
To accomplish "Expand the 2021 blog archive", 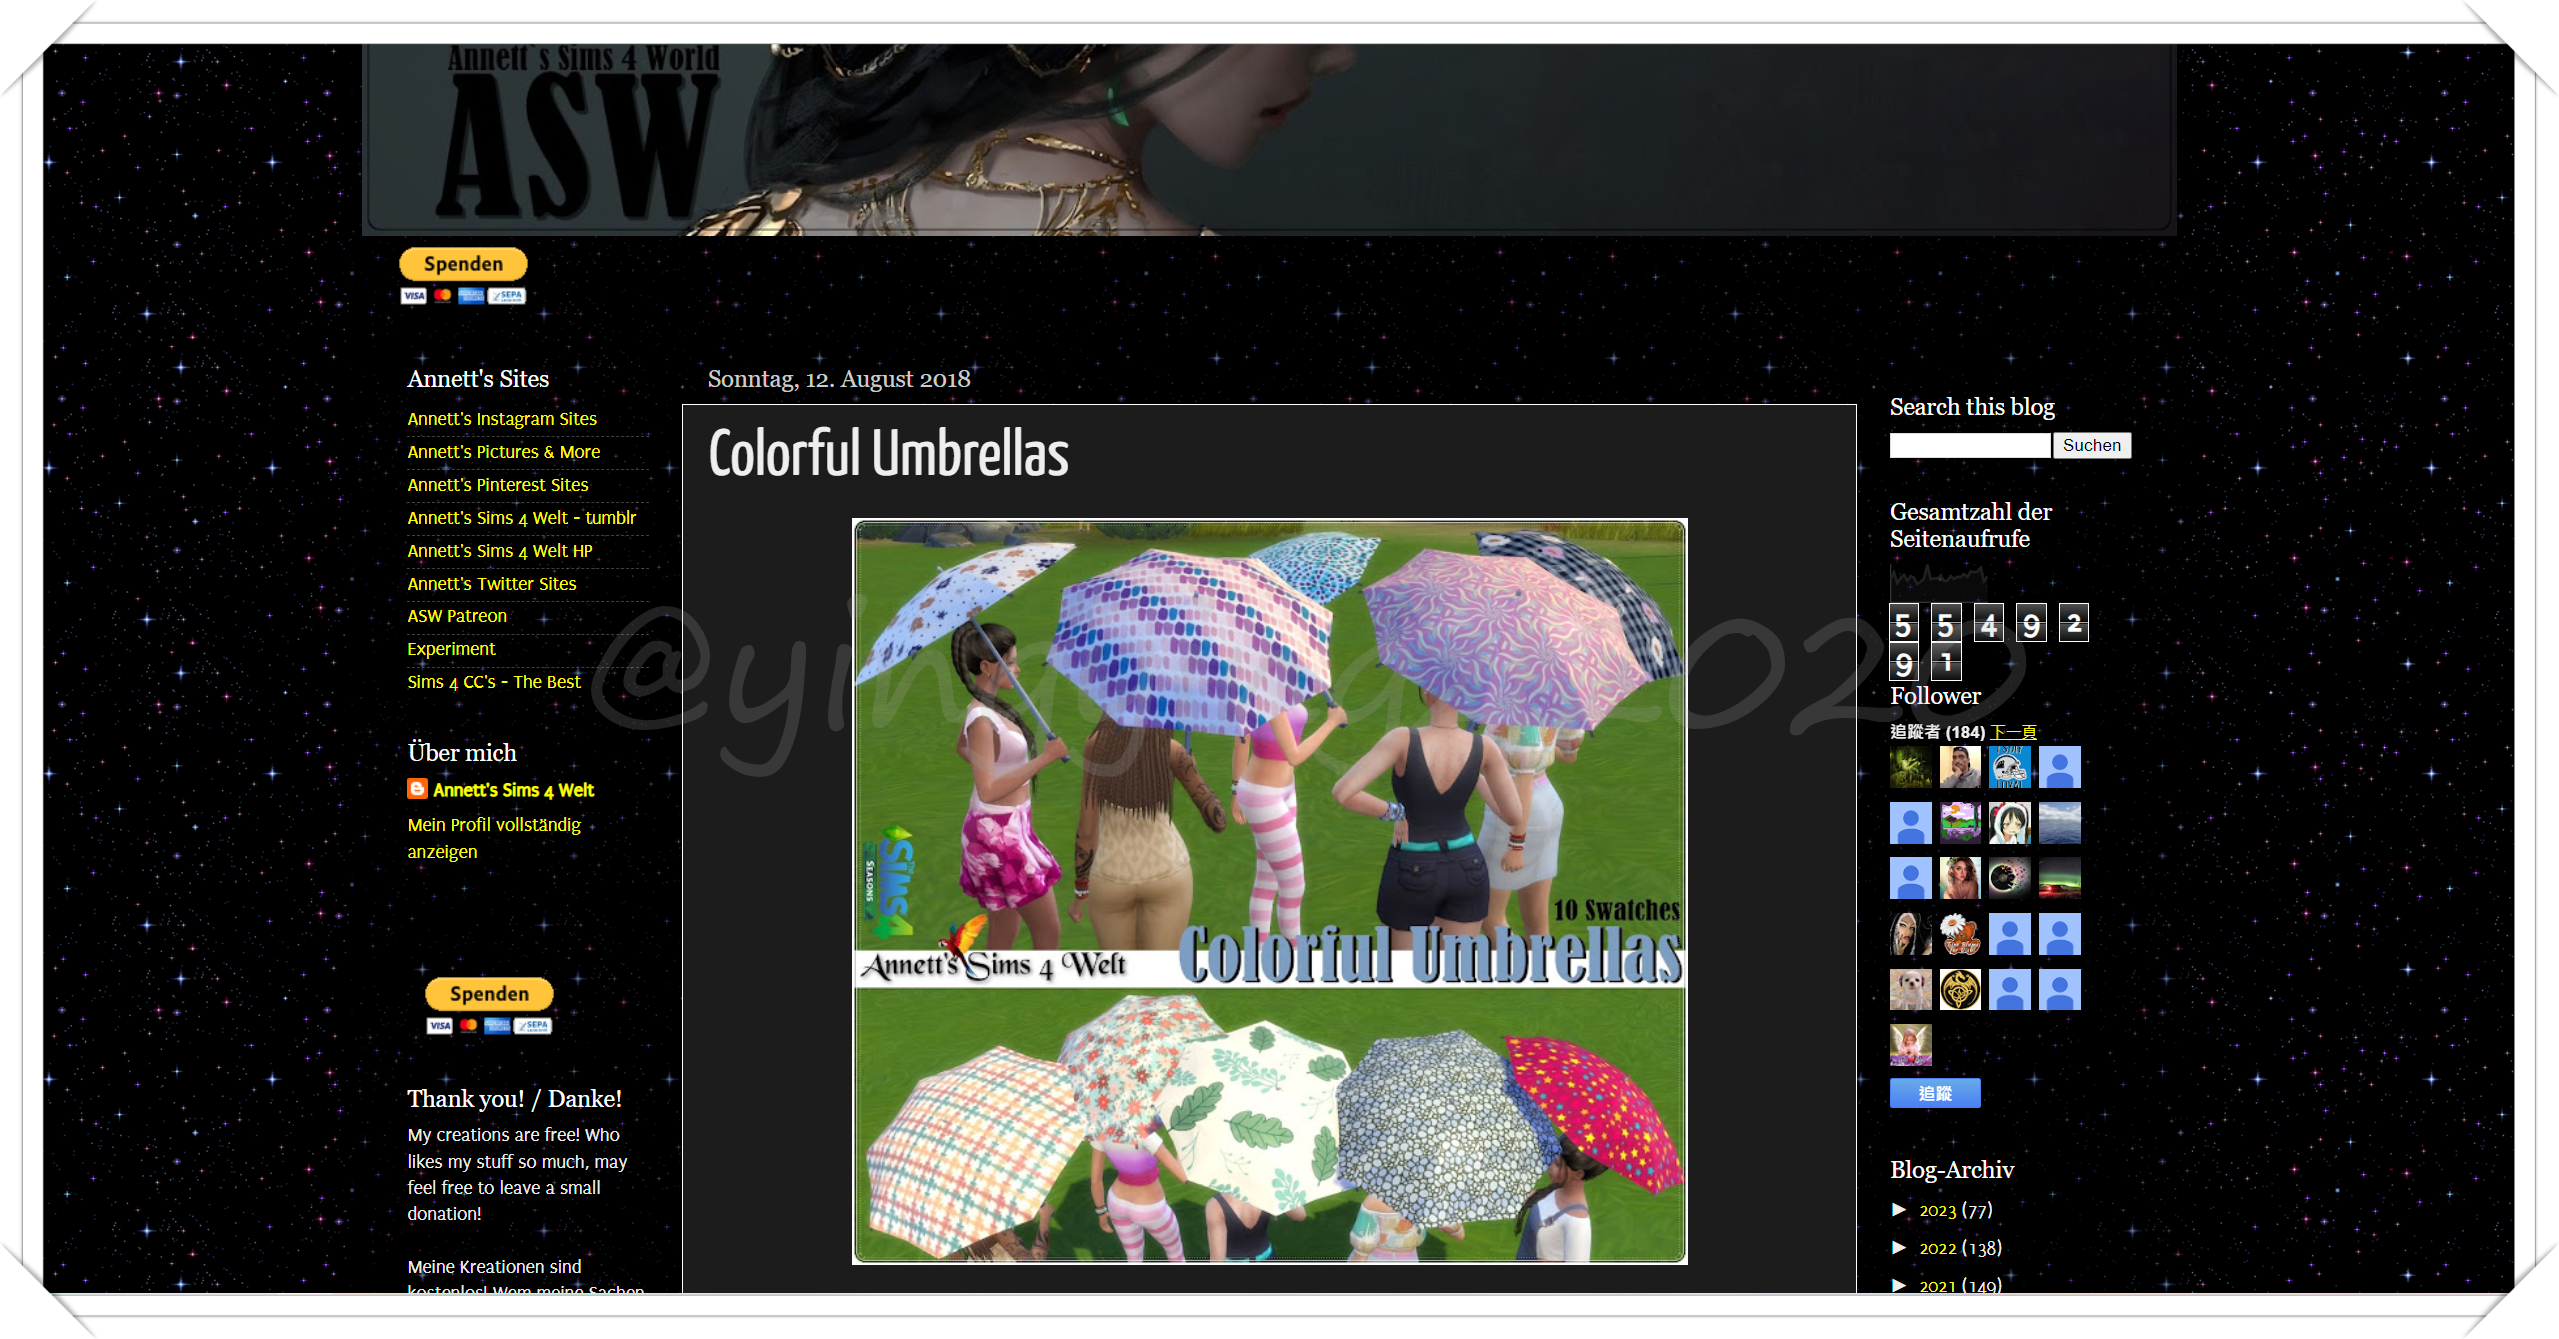I will pos(1899,1285).
